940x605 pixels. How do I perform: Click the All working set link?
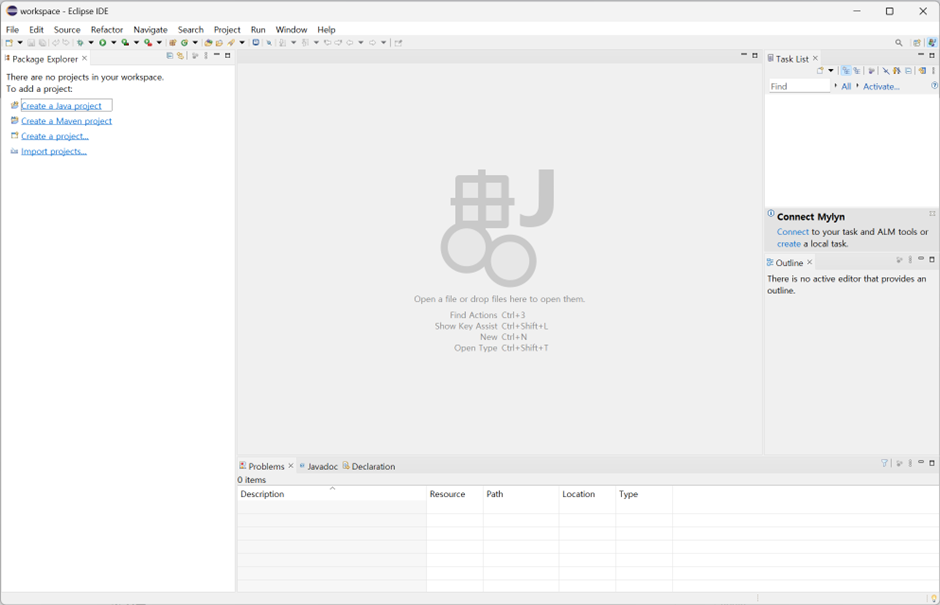pos(846,86)
